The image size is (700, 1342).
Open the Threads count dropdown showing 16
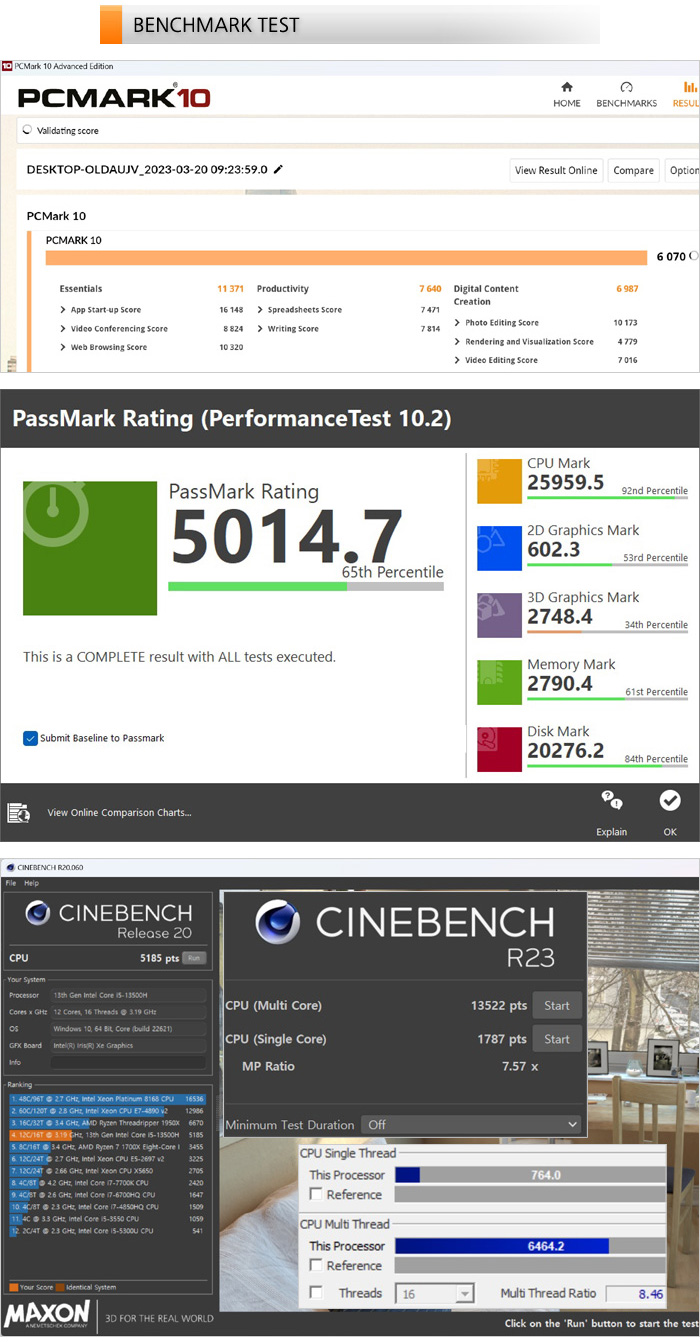click(x=435, y=1293)
